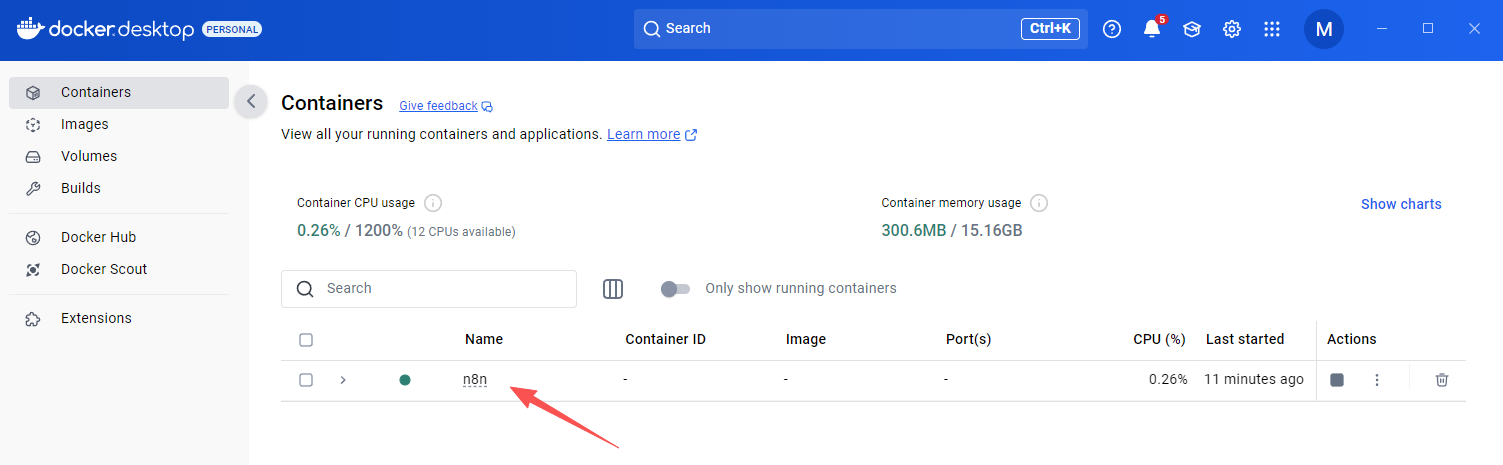The image size is (1503, 465).
Task: Open the notifications bell icon
Action: [1152, 29]
